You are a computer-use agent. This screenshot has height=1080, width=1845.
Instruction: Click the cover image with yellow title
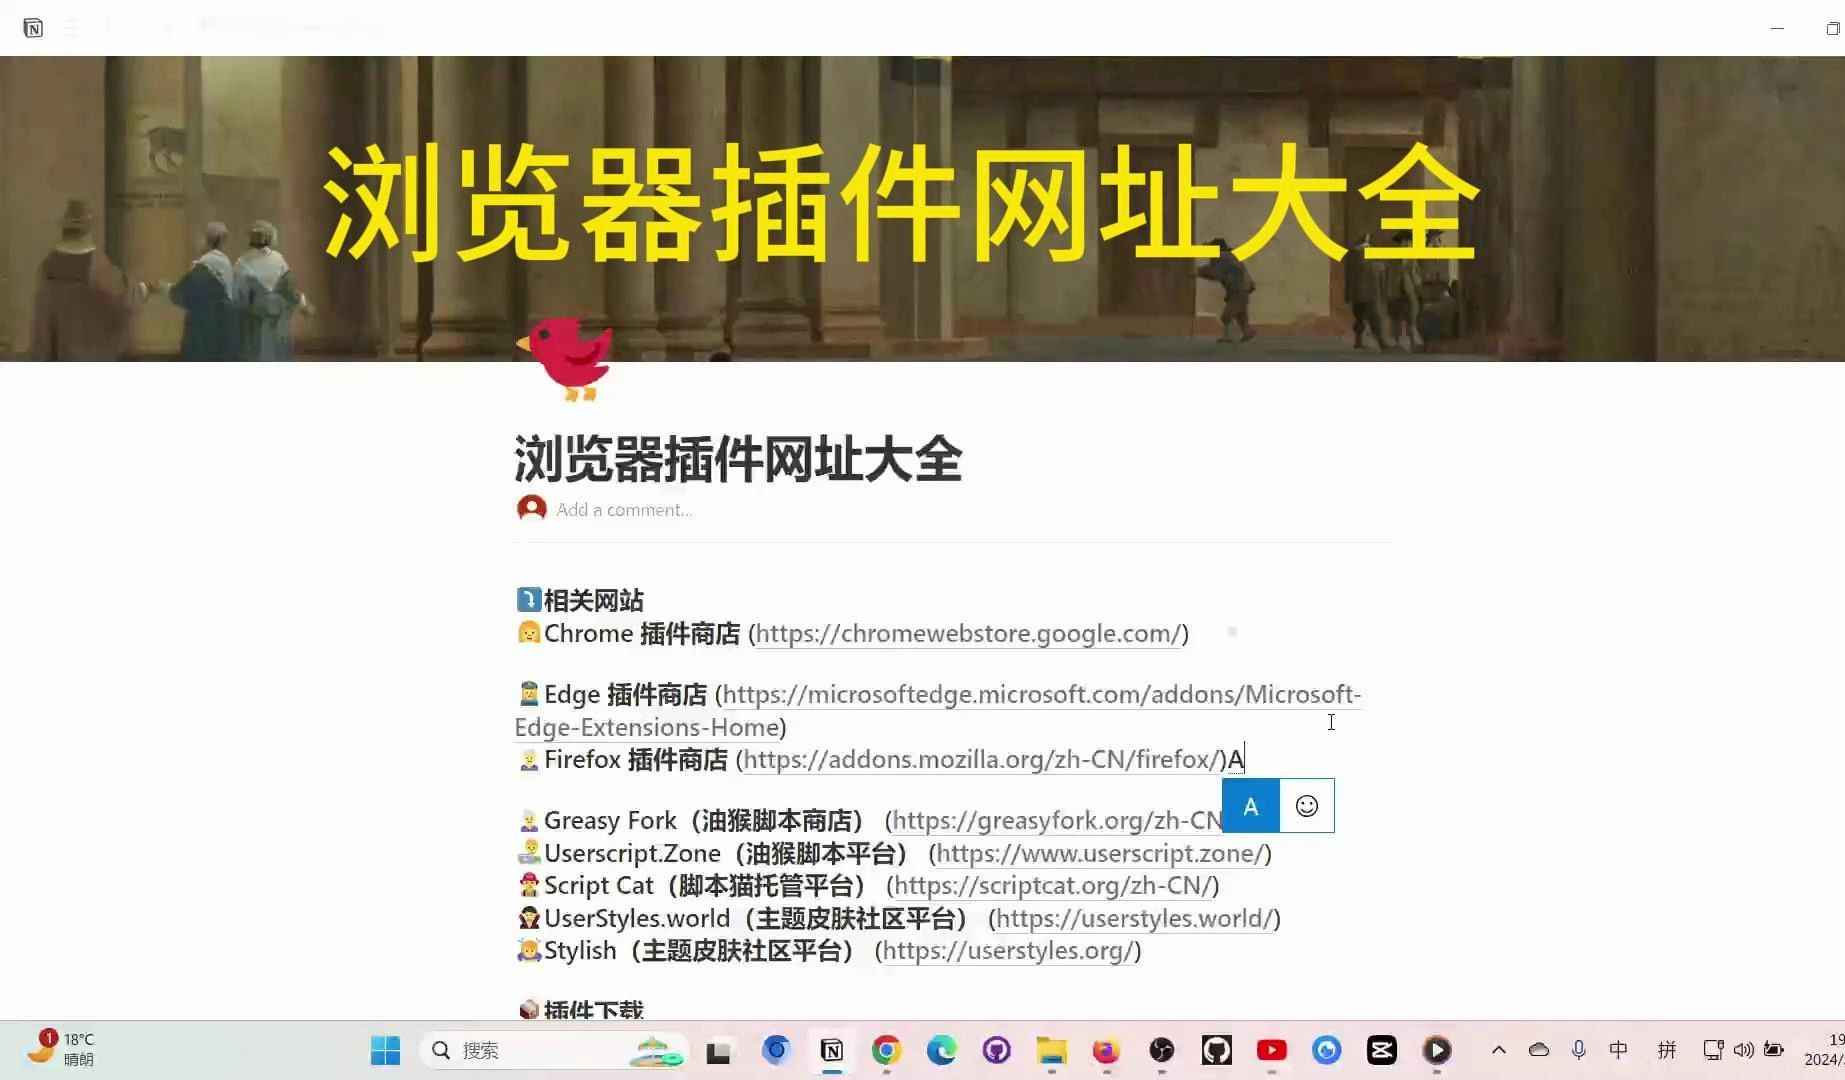tap(922, 208)
